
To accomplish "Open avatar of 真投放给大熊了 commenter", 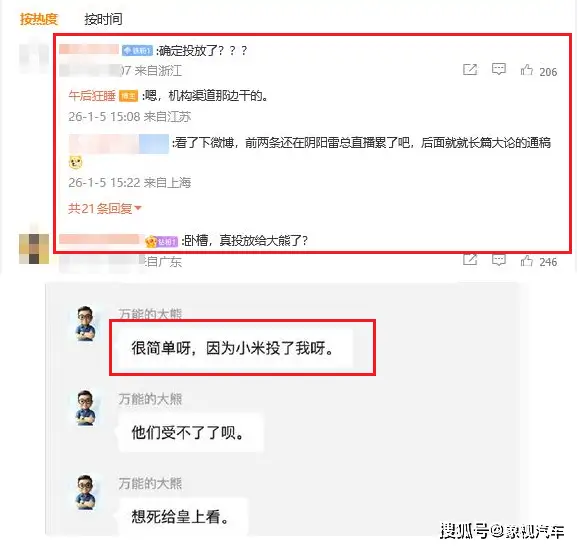I will [34, 249].
